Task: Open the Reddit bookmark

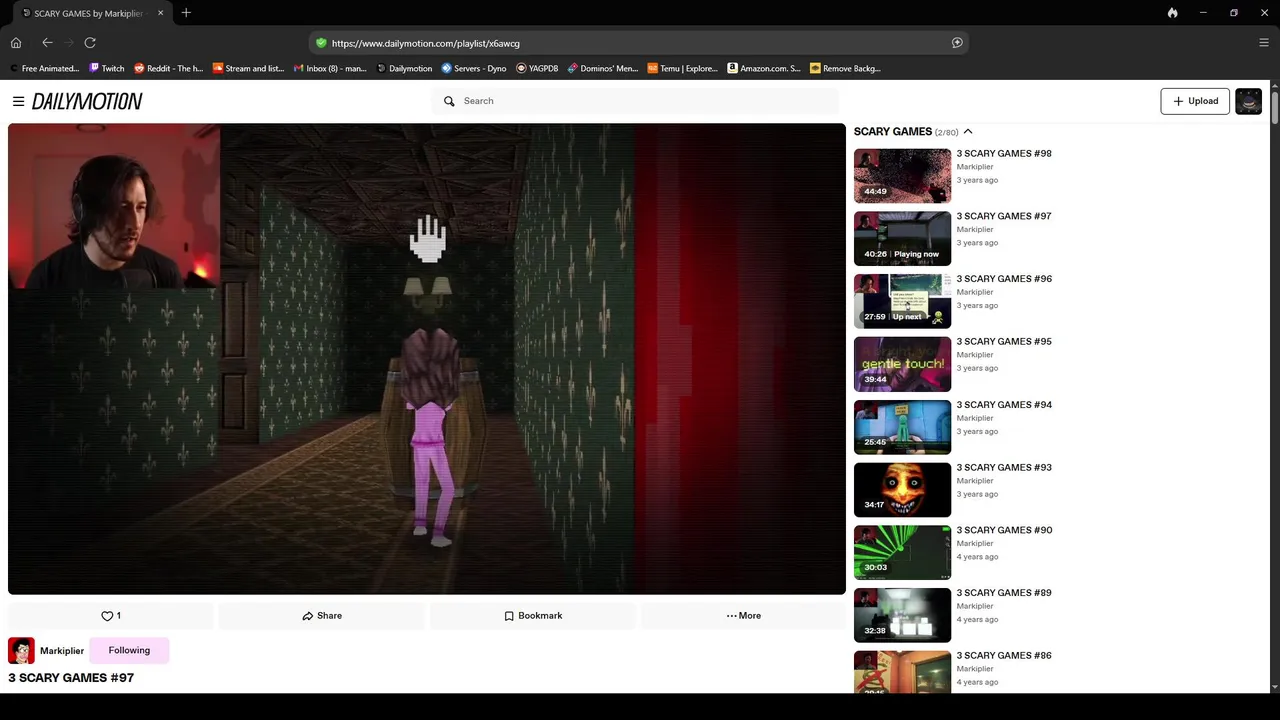Action: (x=168, y=69)
